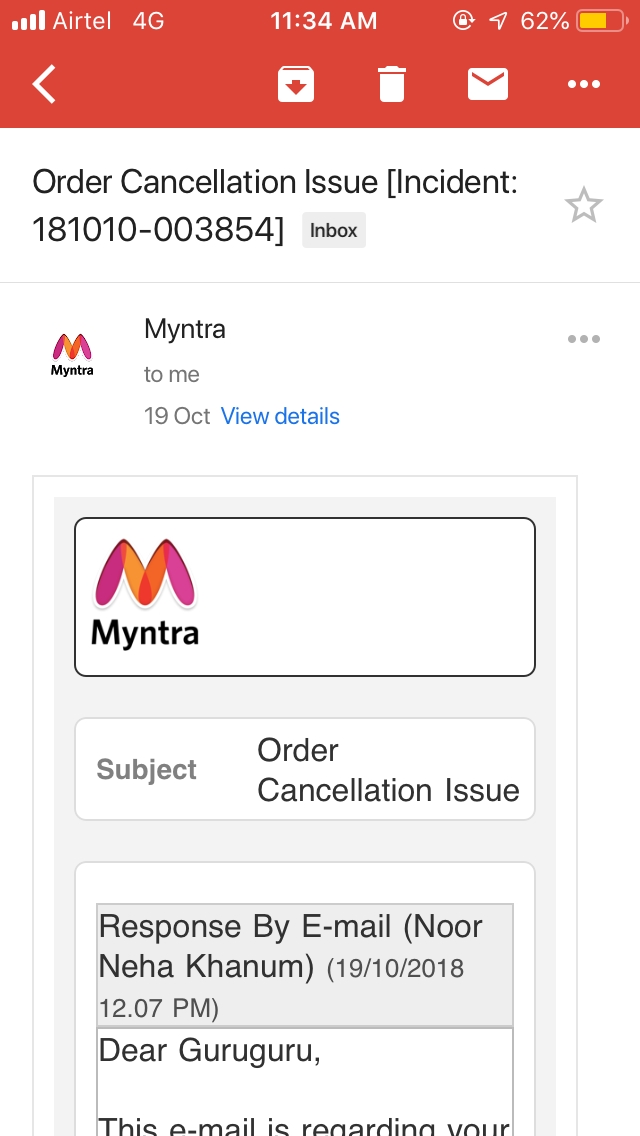Tap the Inbox label tag
The width and height of the screenshot is (640, 1136).
tap(333, 230)
